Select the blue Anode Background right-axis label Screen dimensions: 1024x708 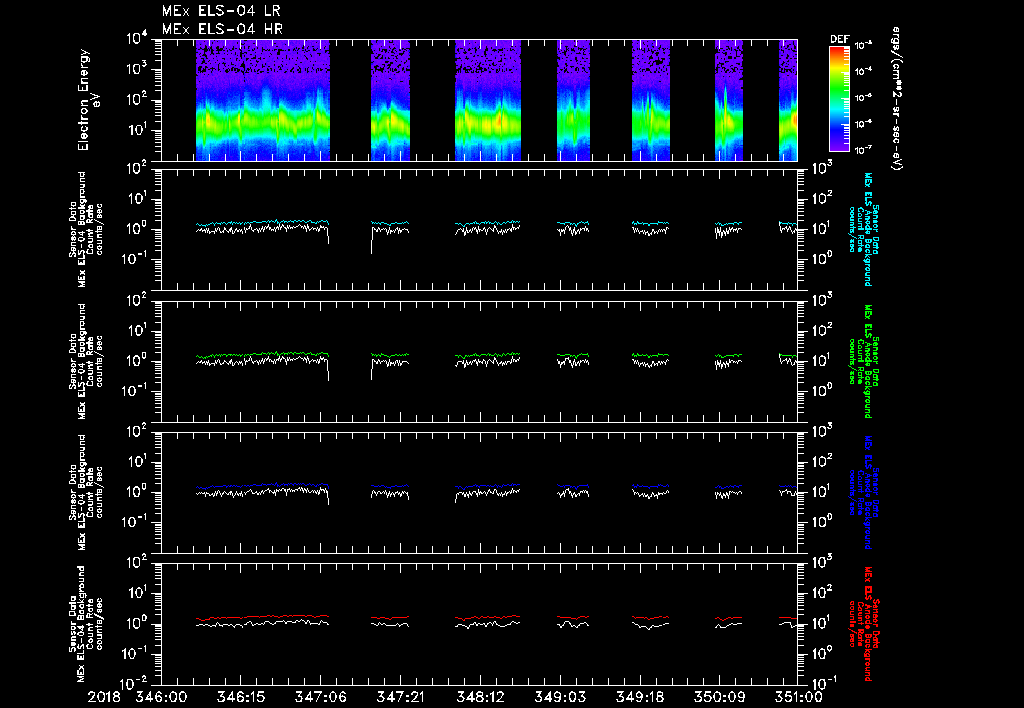pos(863,492)
